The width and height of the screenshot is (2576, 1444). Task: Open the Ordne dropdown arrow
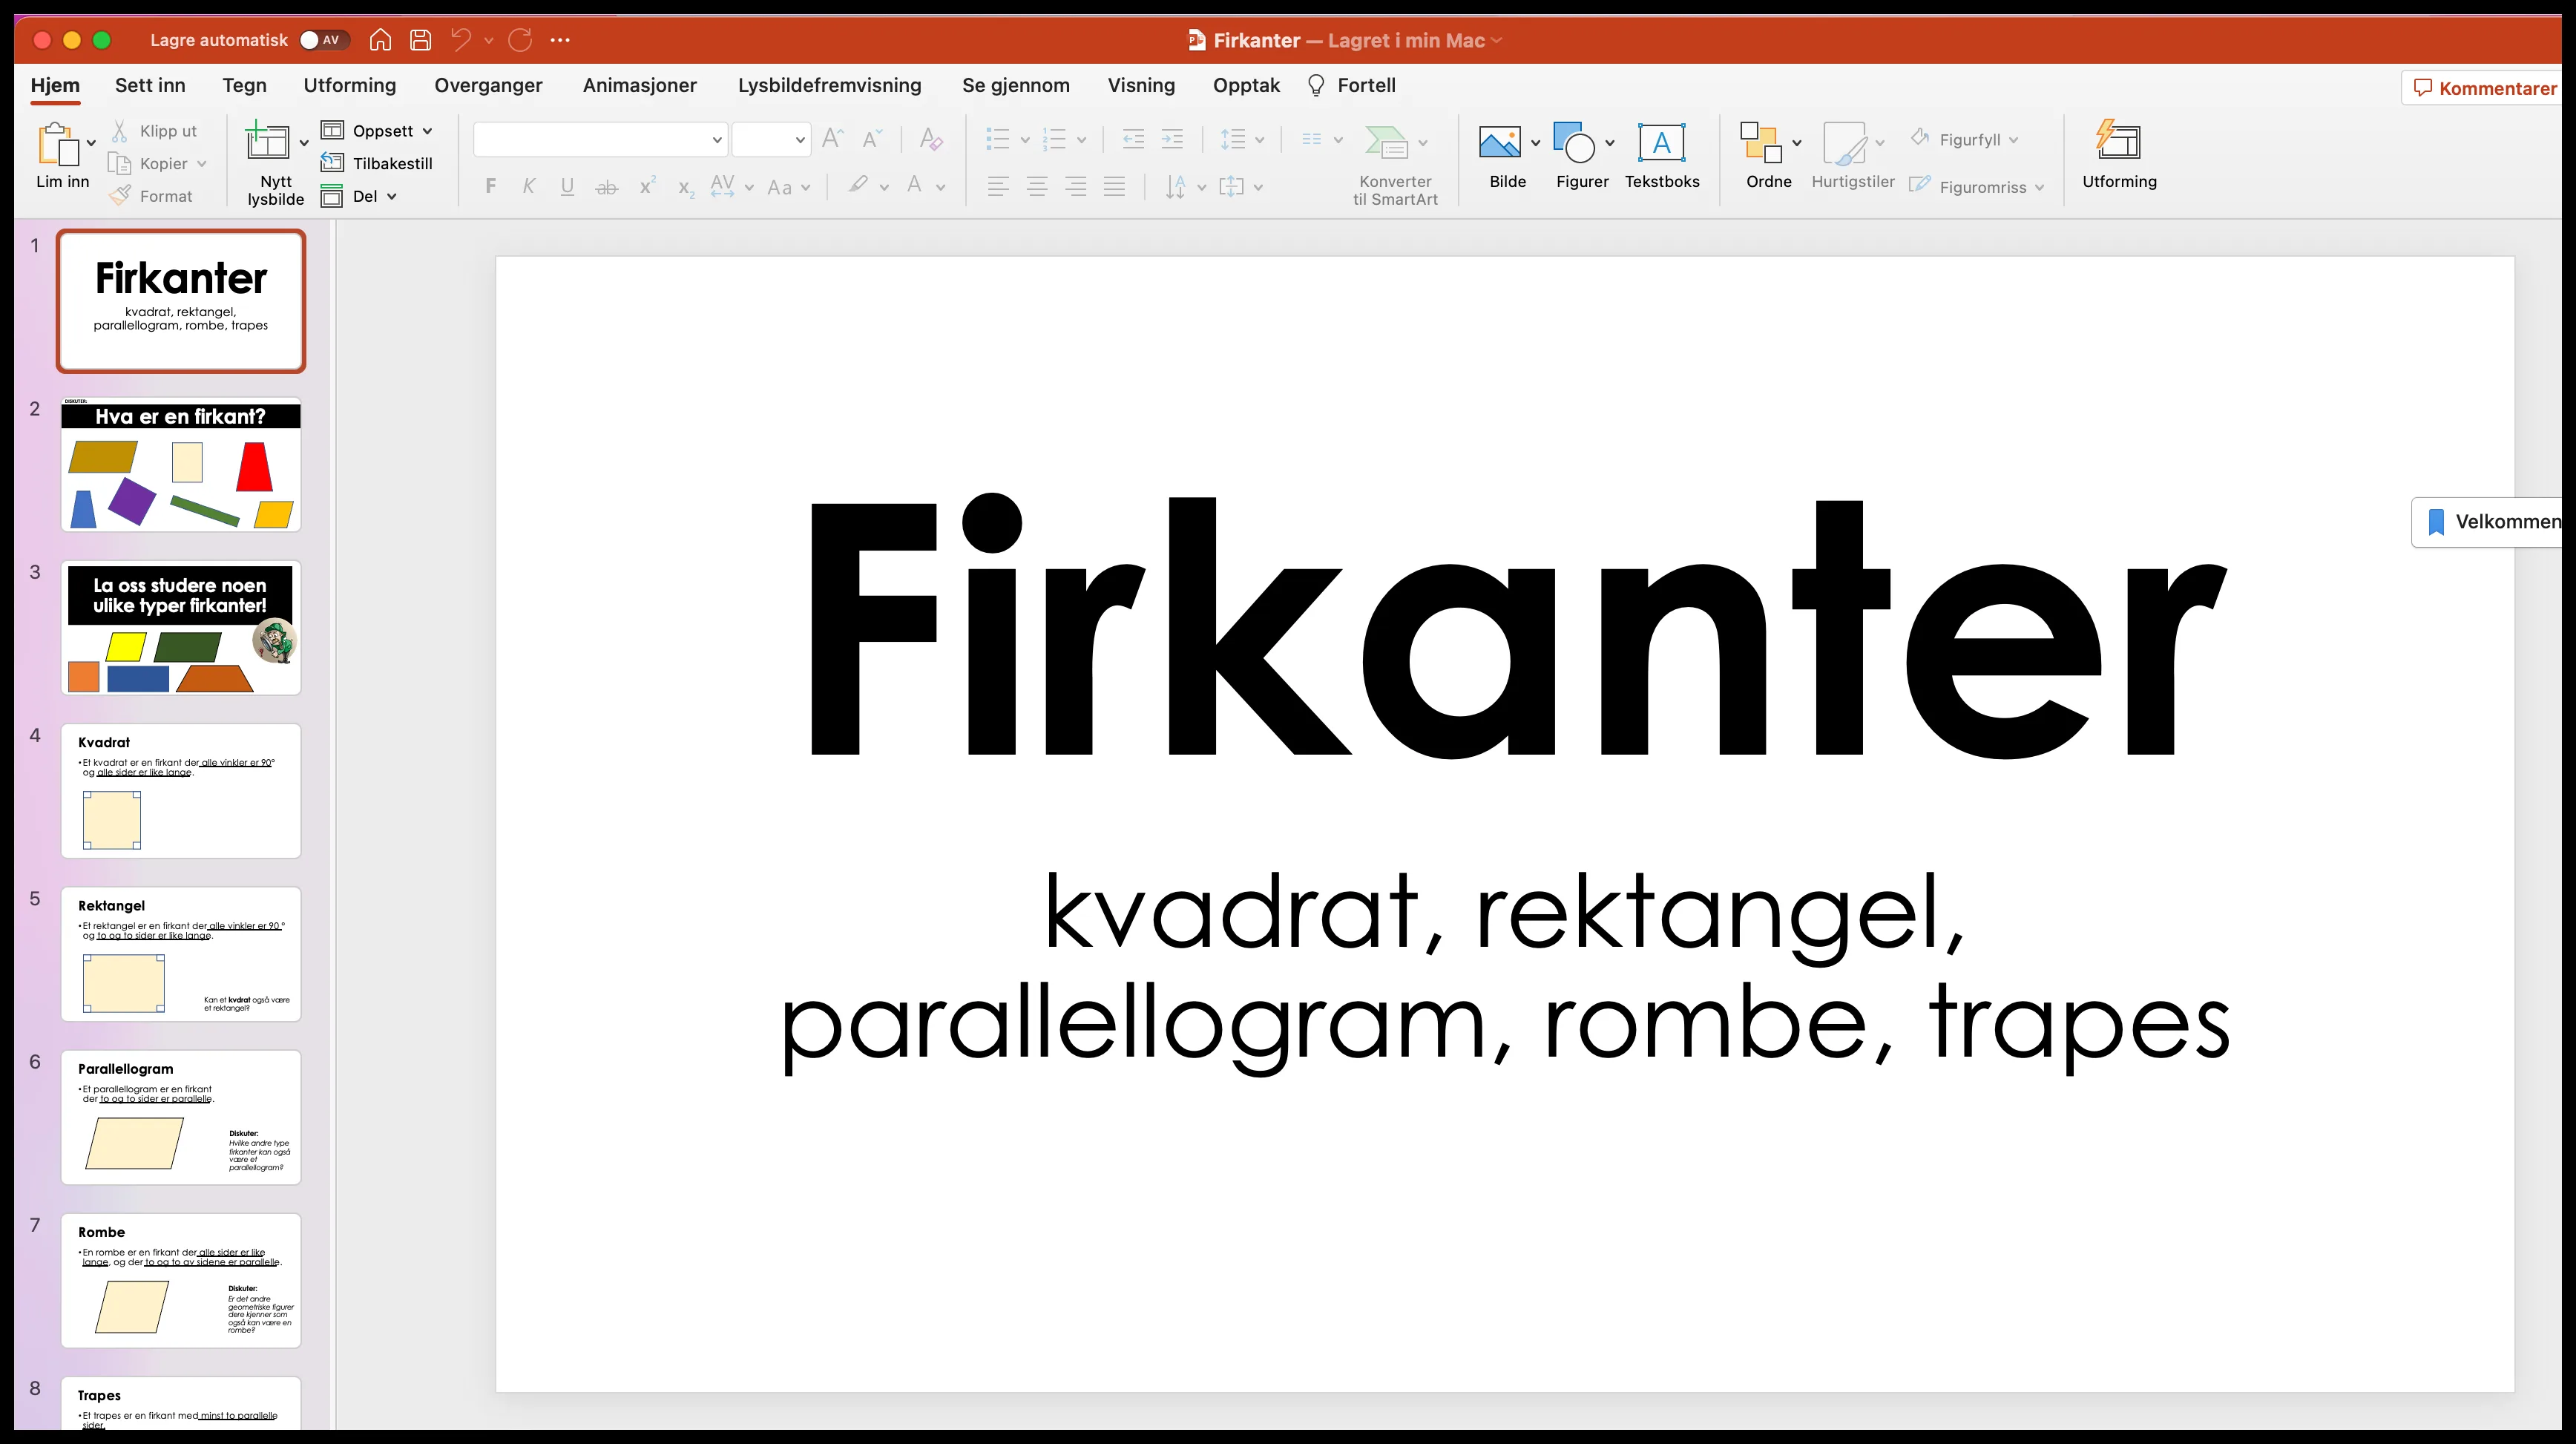coord(1797,143)
